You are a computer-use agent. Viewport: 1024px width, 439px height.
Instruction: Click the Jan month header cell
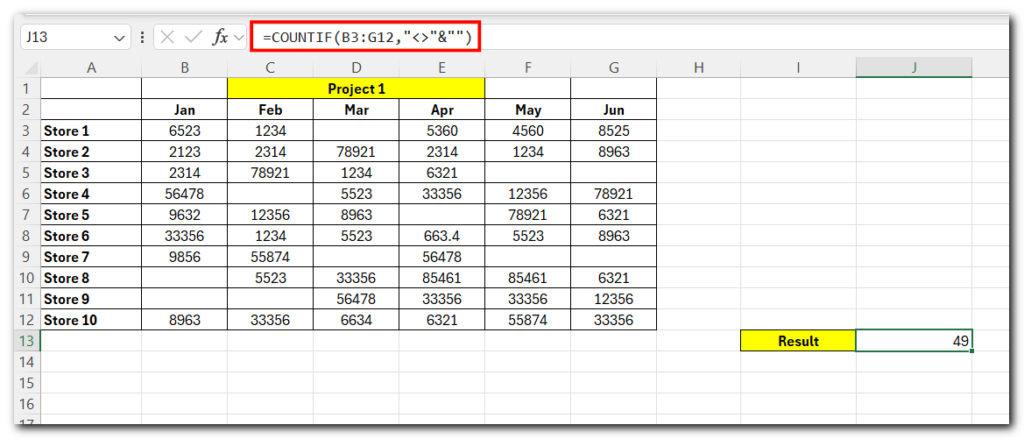pyautogui.click(x=185, y=110)
